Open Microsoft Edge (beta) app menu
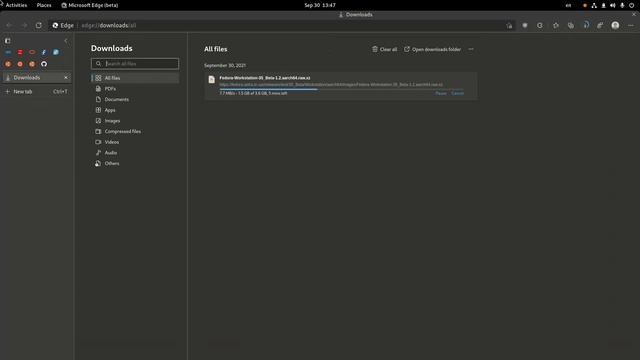The height and width of the screenshot is (360, 640). pos(90,5)
